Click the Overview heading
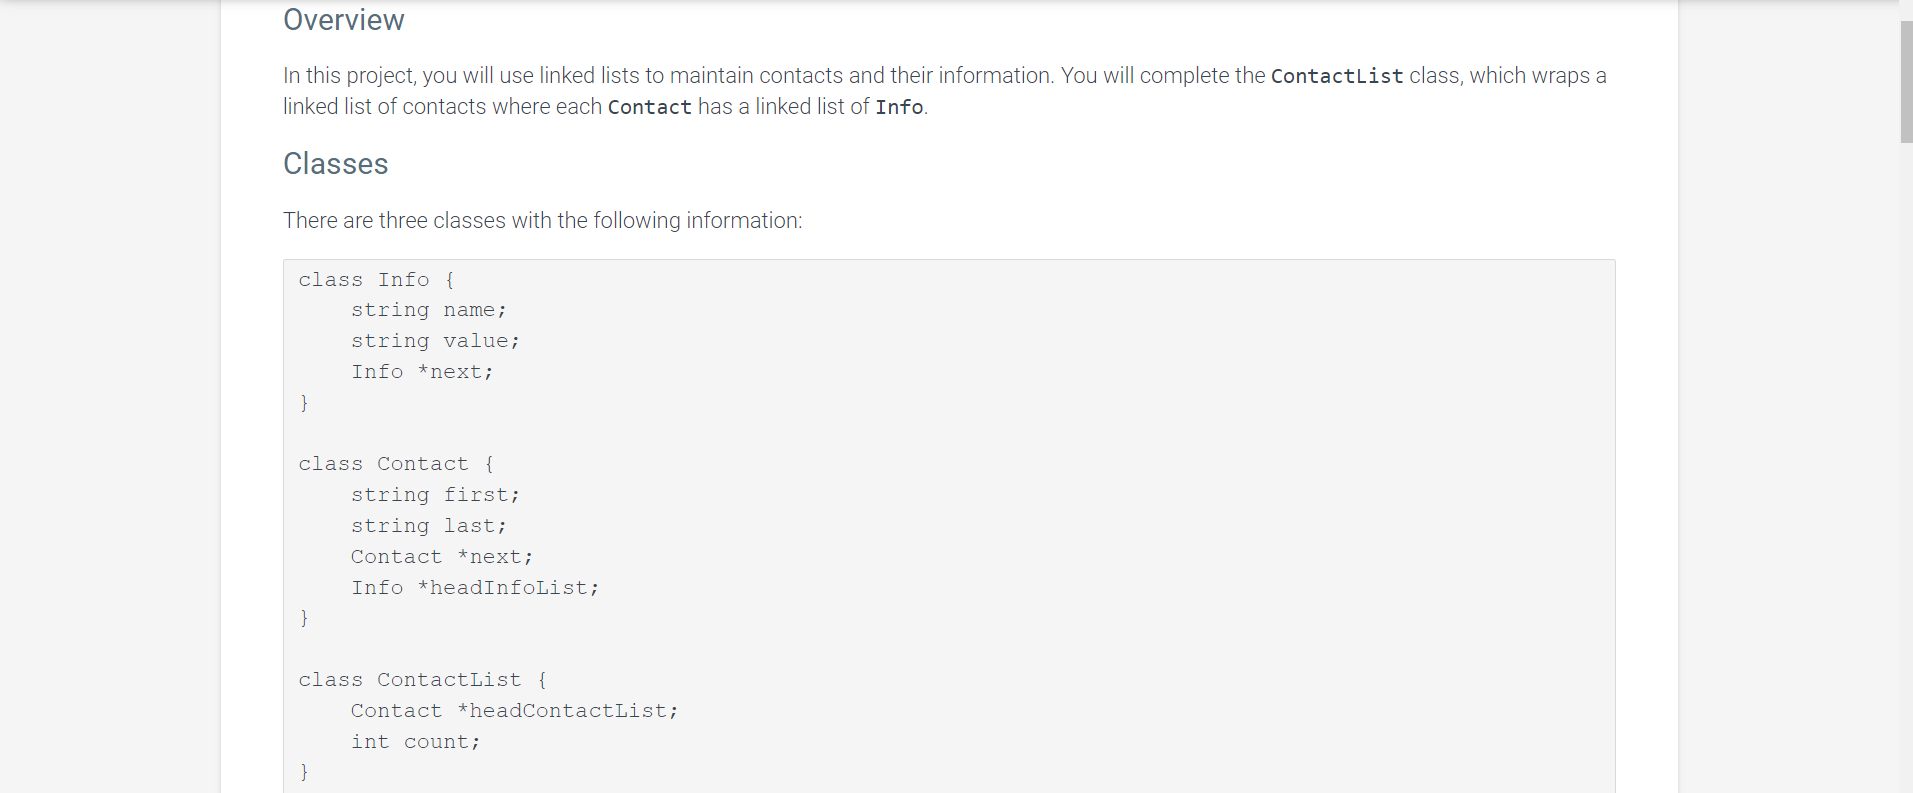The height and width of the screenshot is (793, 1913). click(343, 20)
